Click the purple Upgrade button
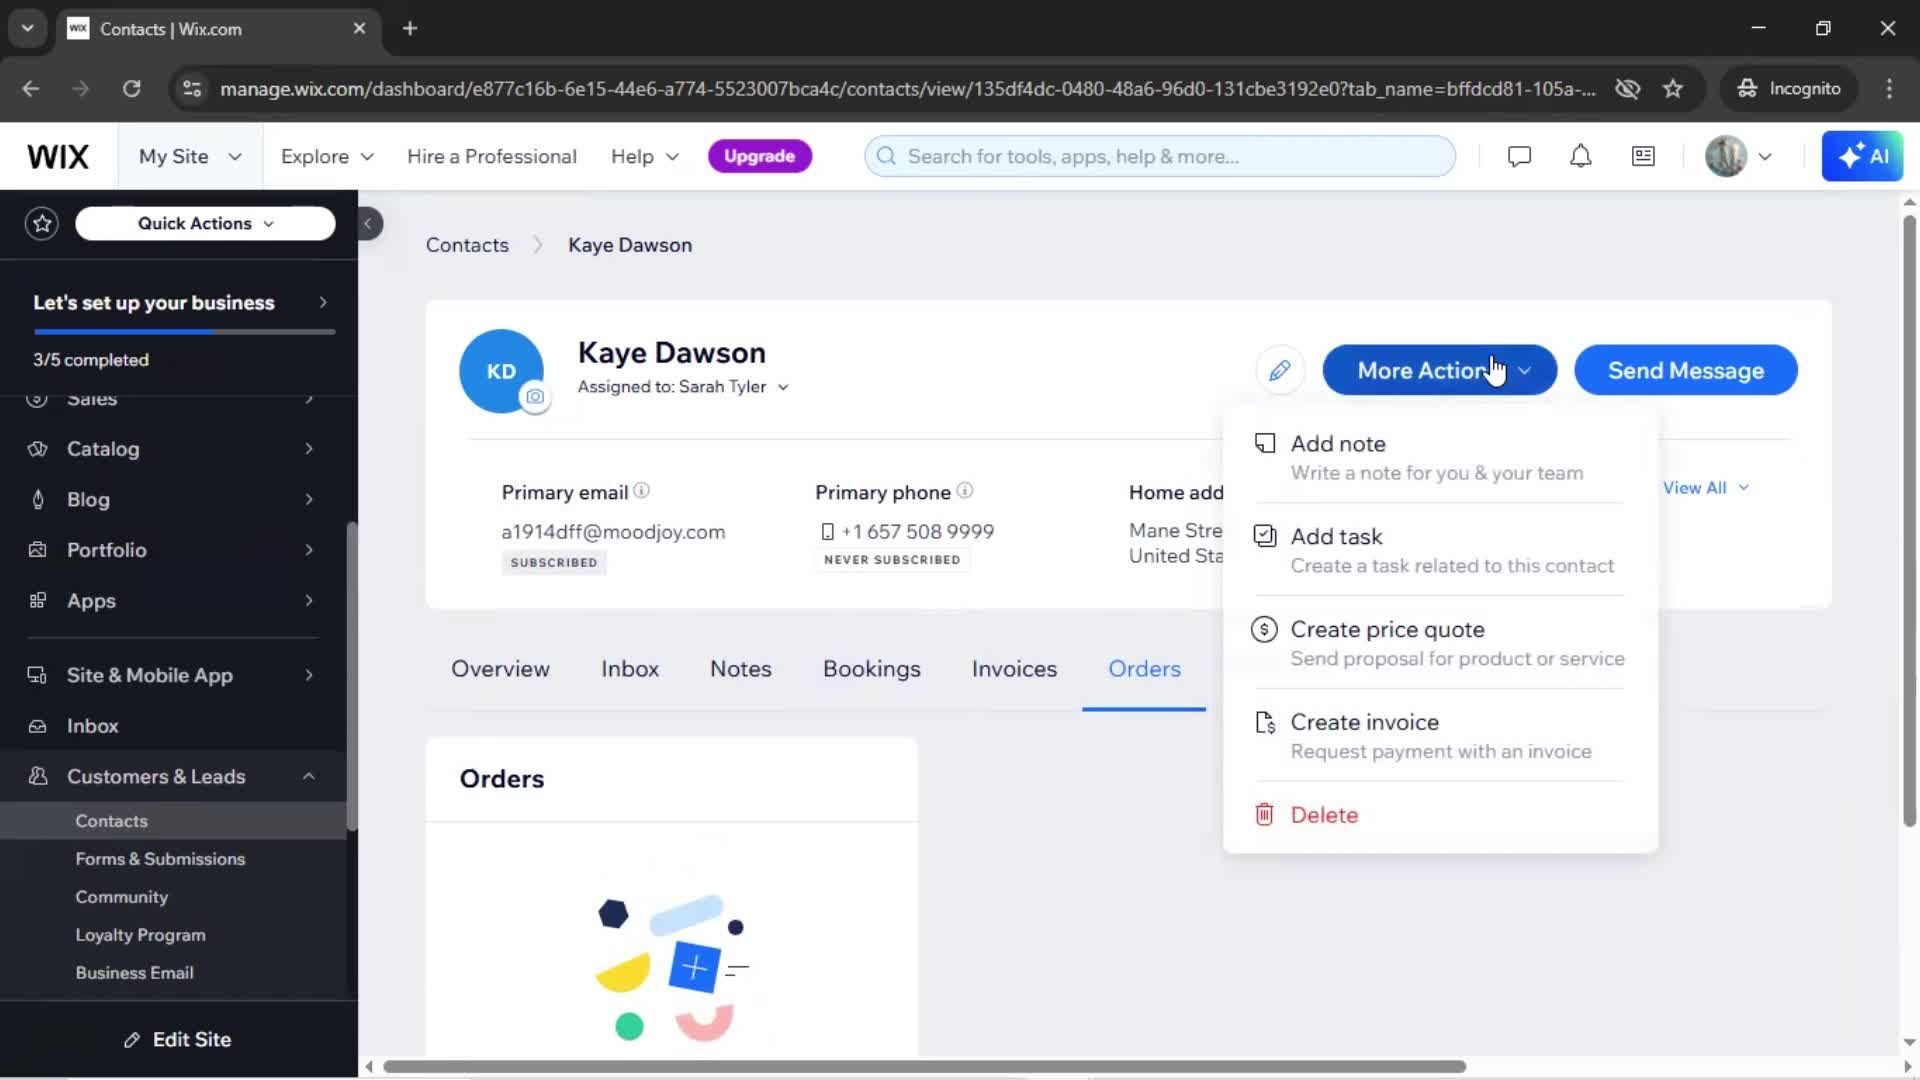 pyautogui.click(x=759, y=157)
